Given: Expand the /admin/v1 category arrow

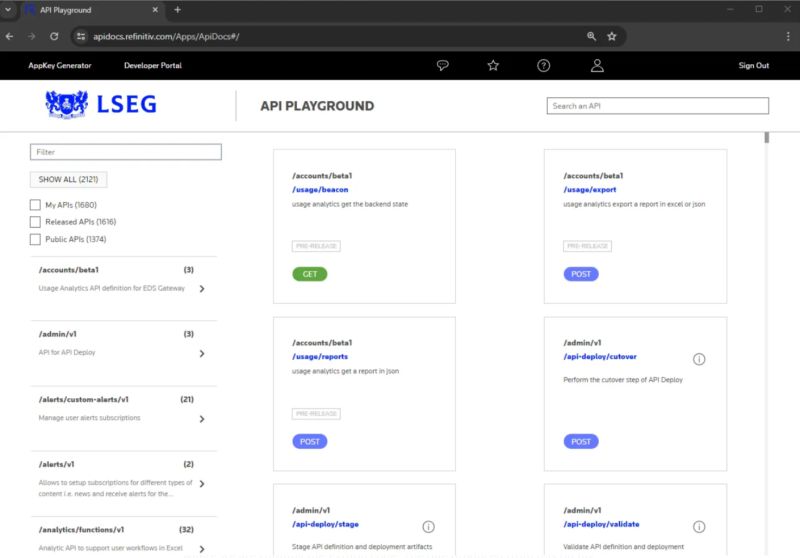Looking at the screenshot, I should click(x=202, y=353).
